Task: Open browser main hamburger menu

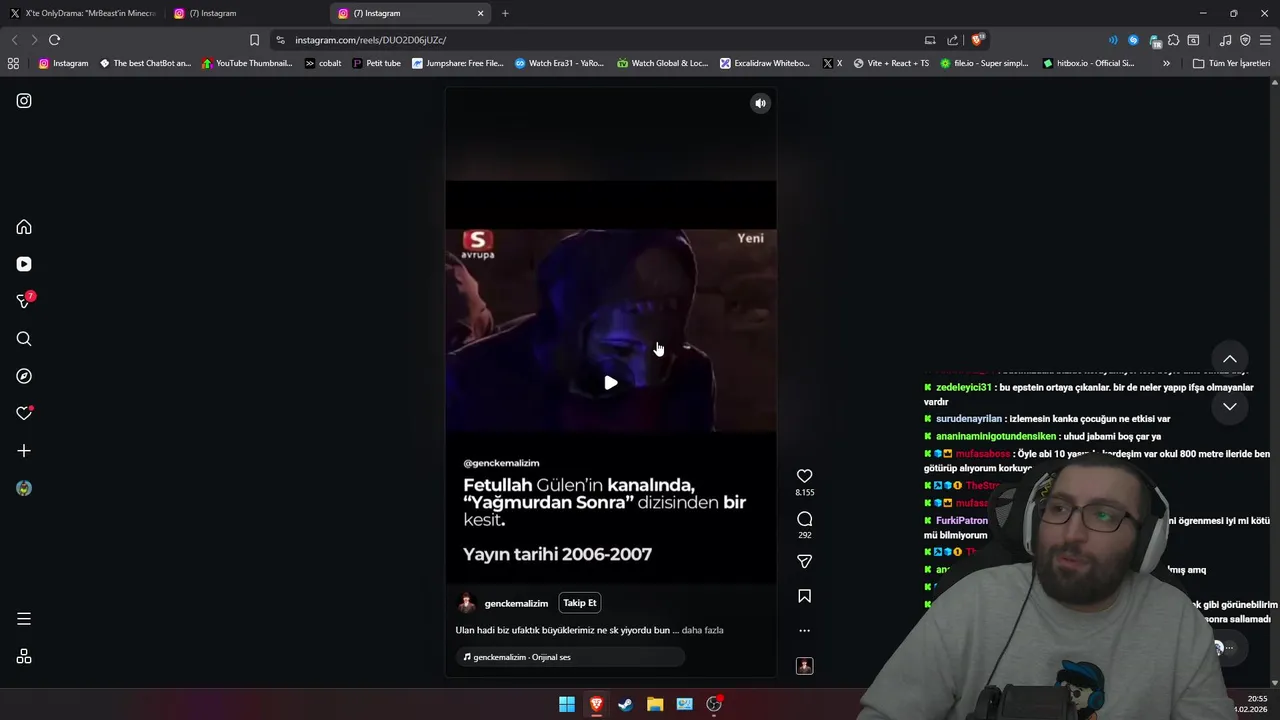Action: [1265, 40]
